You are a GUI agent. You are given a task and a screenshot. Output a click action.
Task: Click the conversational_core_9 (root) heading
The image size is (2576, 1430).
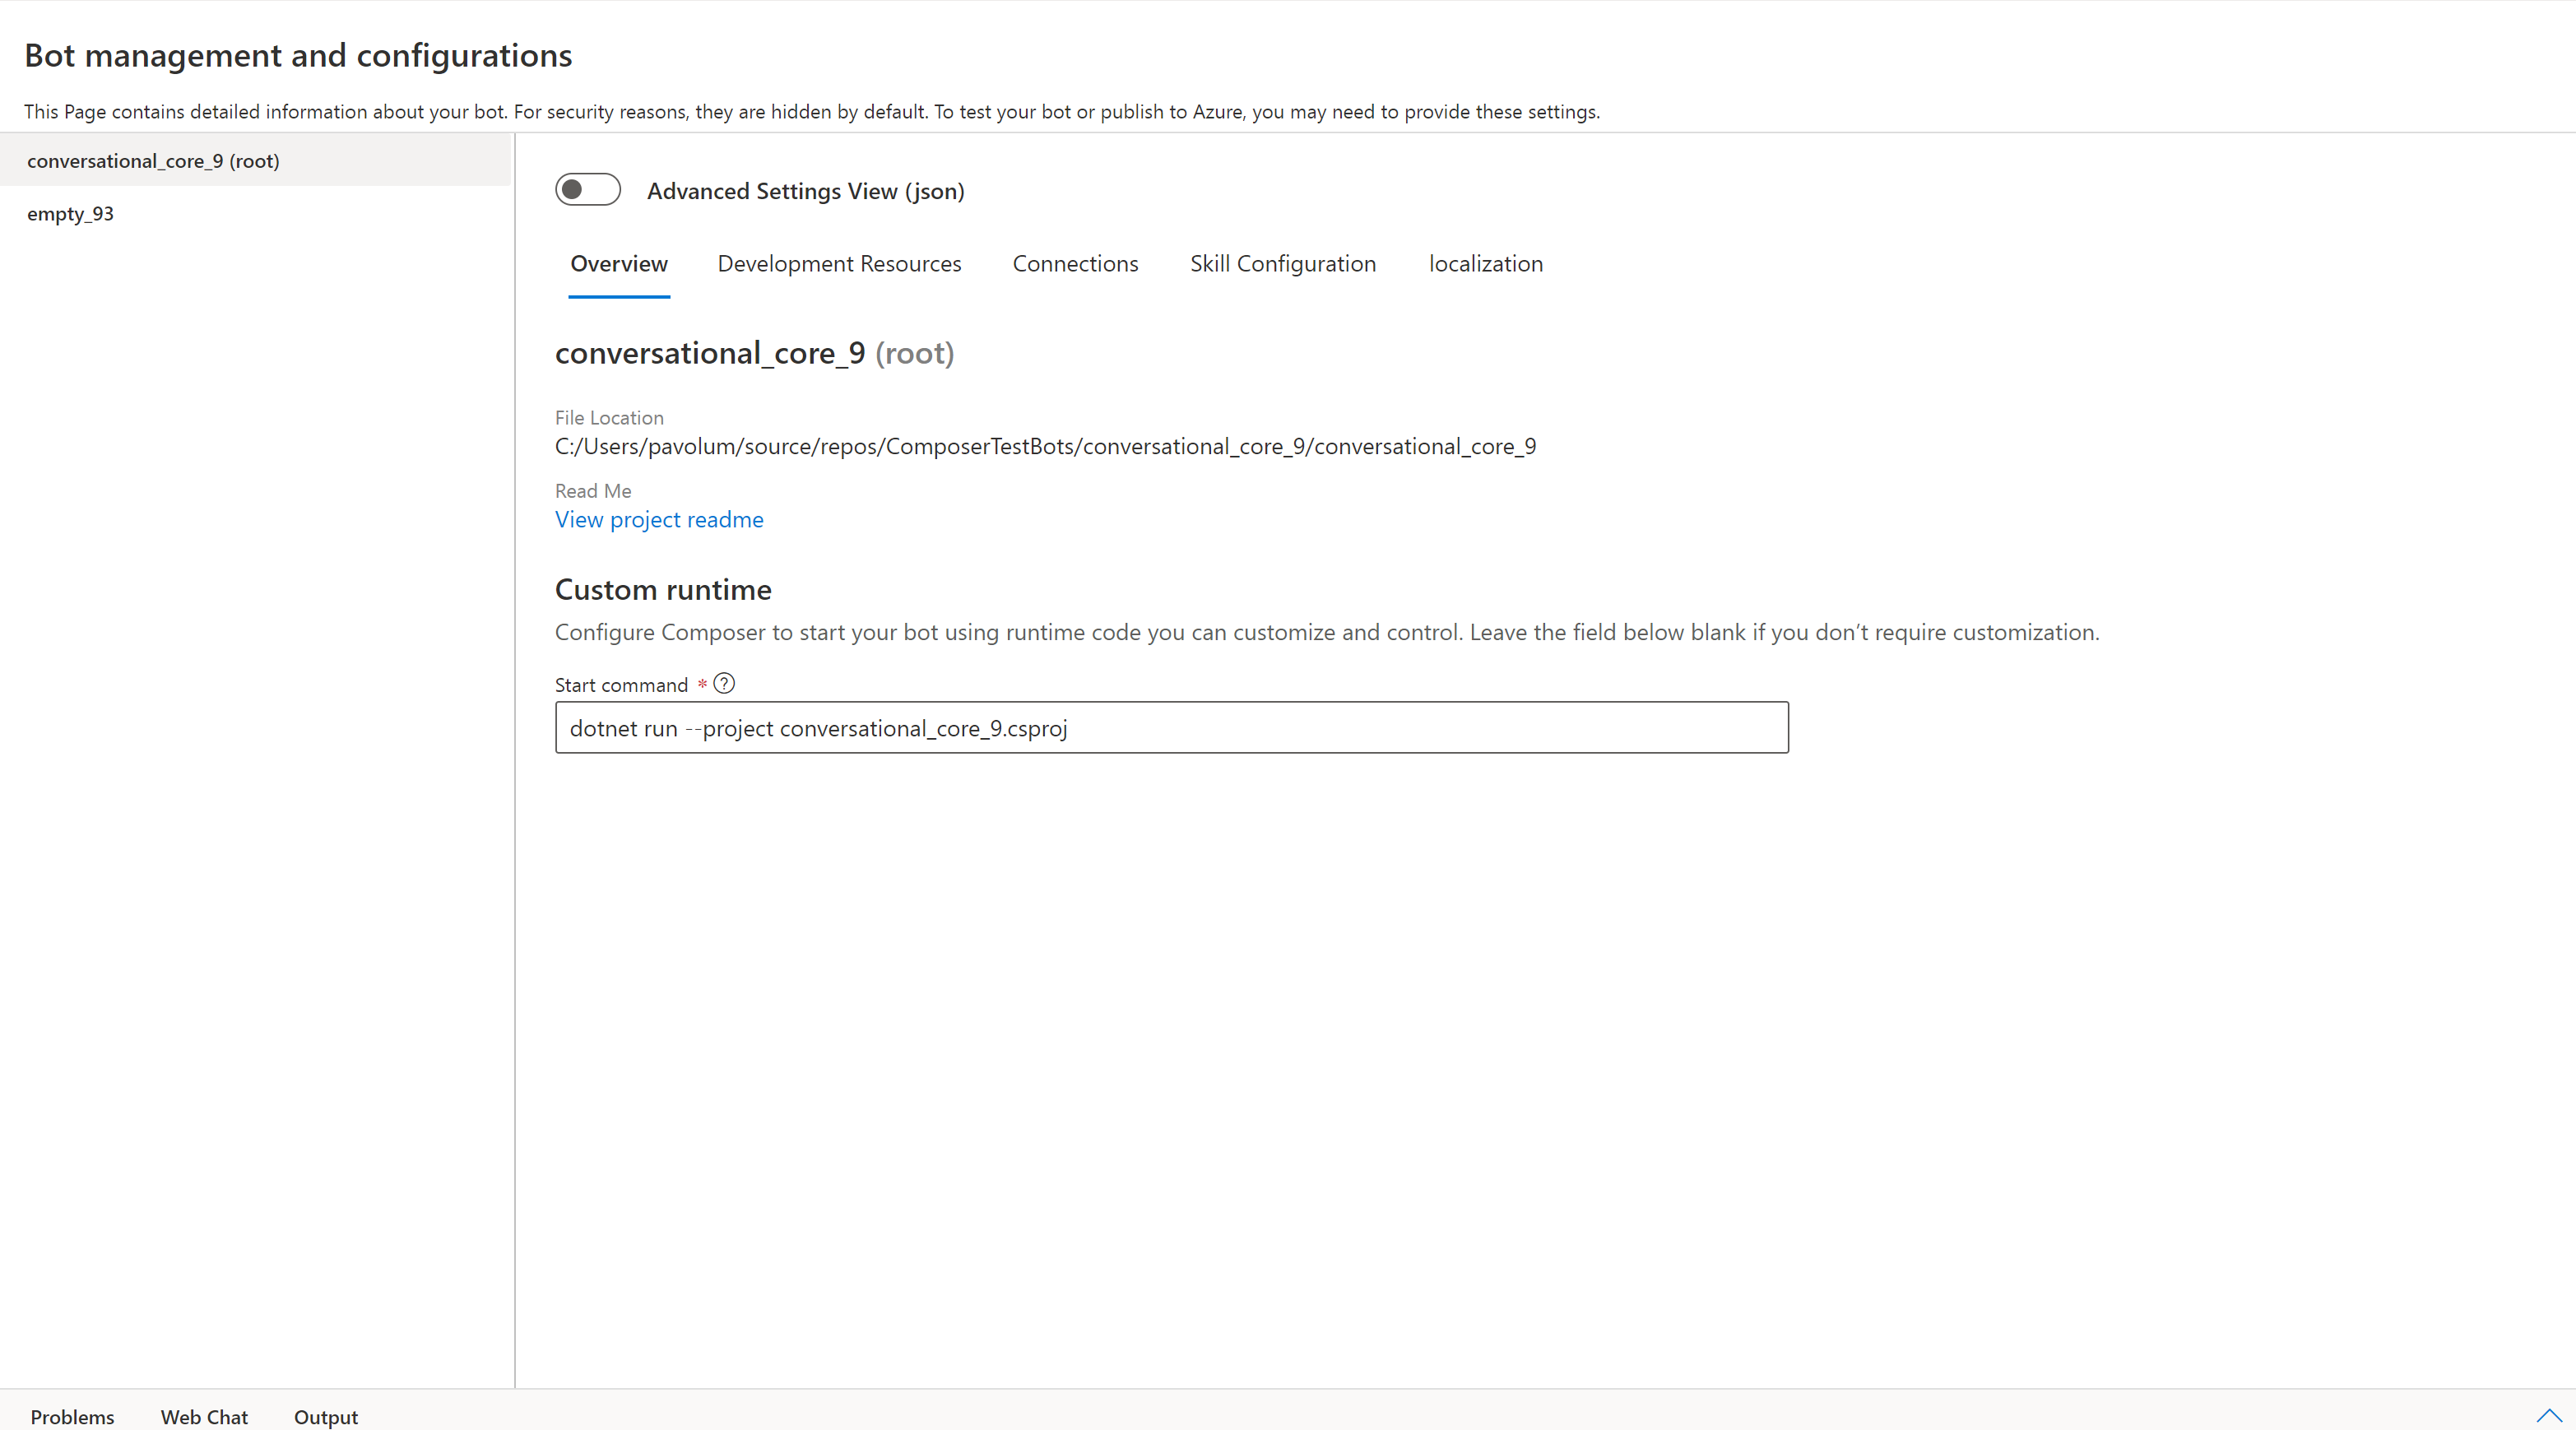(x=754, y=354)
